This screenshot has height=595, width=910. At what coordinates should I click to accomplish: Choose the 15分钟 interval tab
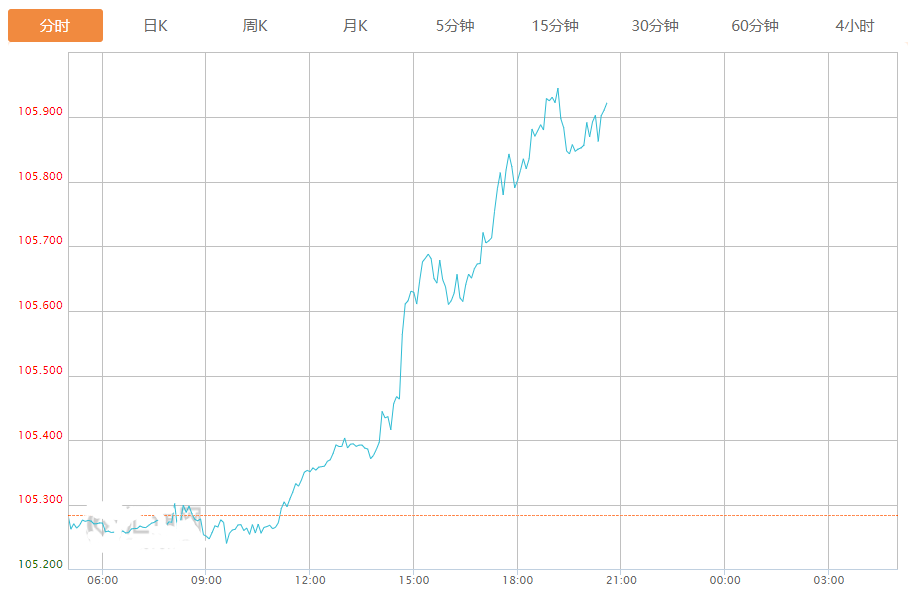pos(555,26)
